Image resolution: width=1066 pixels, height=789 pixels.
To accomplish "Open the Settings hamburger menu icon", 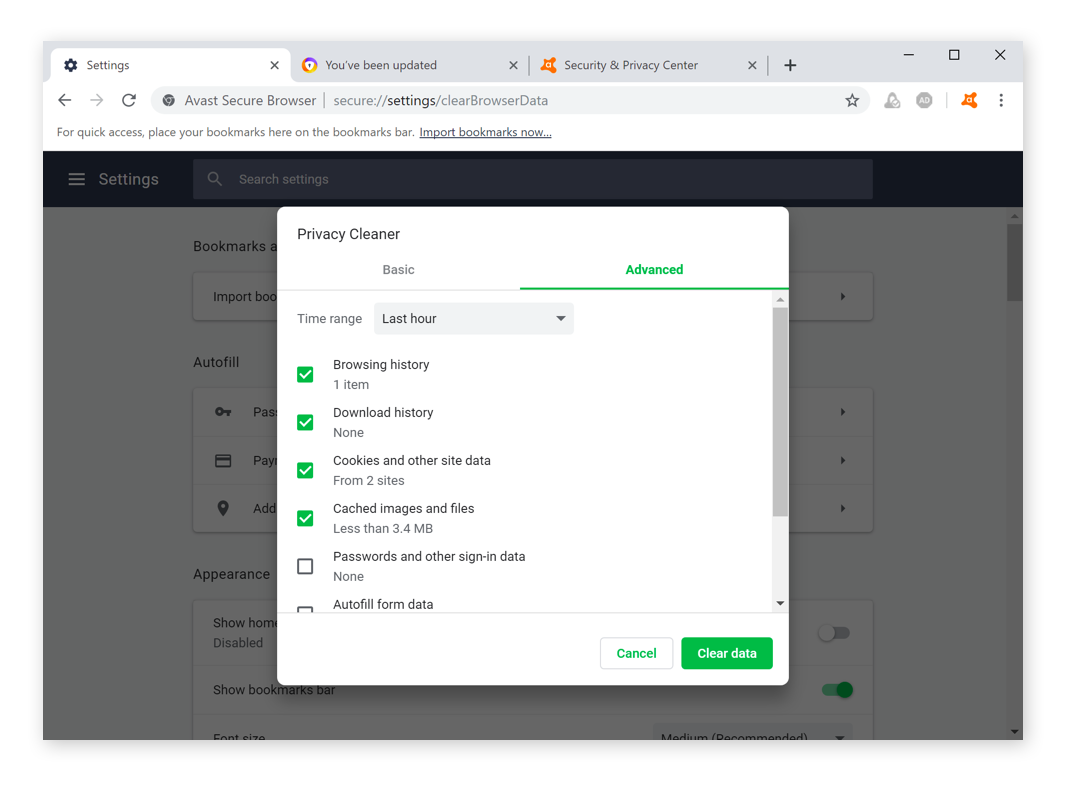I will coord(77,179).
